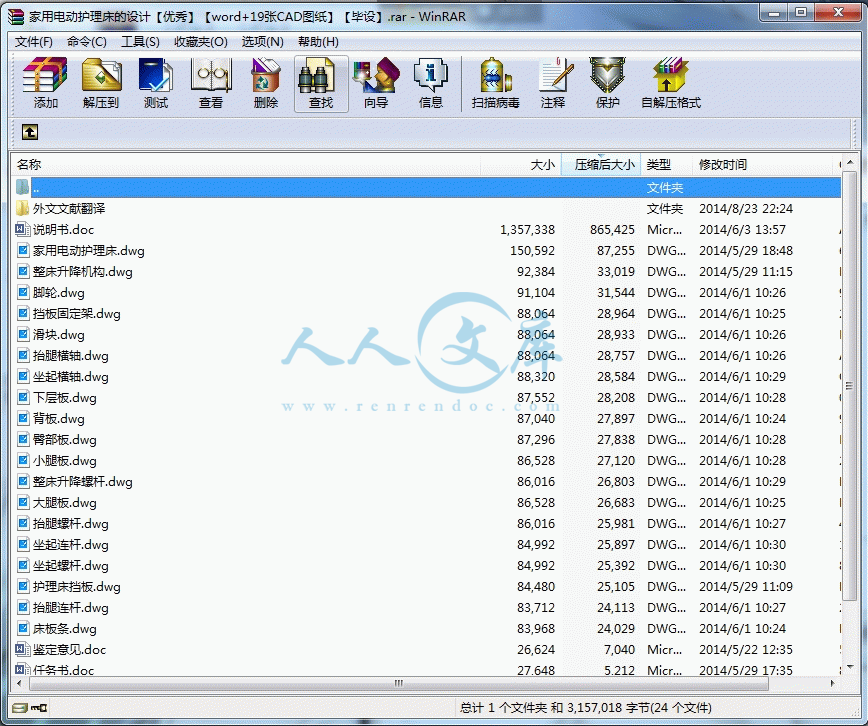The height and width of the screenshot is (726, 868).
Task: Open the 收藏夹(O) menu
Action: pos(200,42)
